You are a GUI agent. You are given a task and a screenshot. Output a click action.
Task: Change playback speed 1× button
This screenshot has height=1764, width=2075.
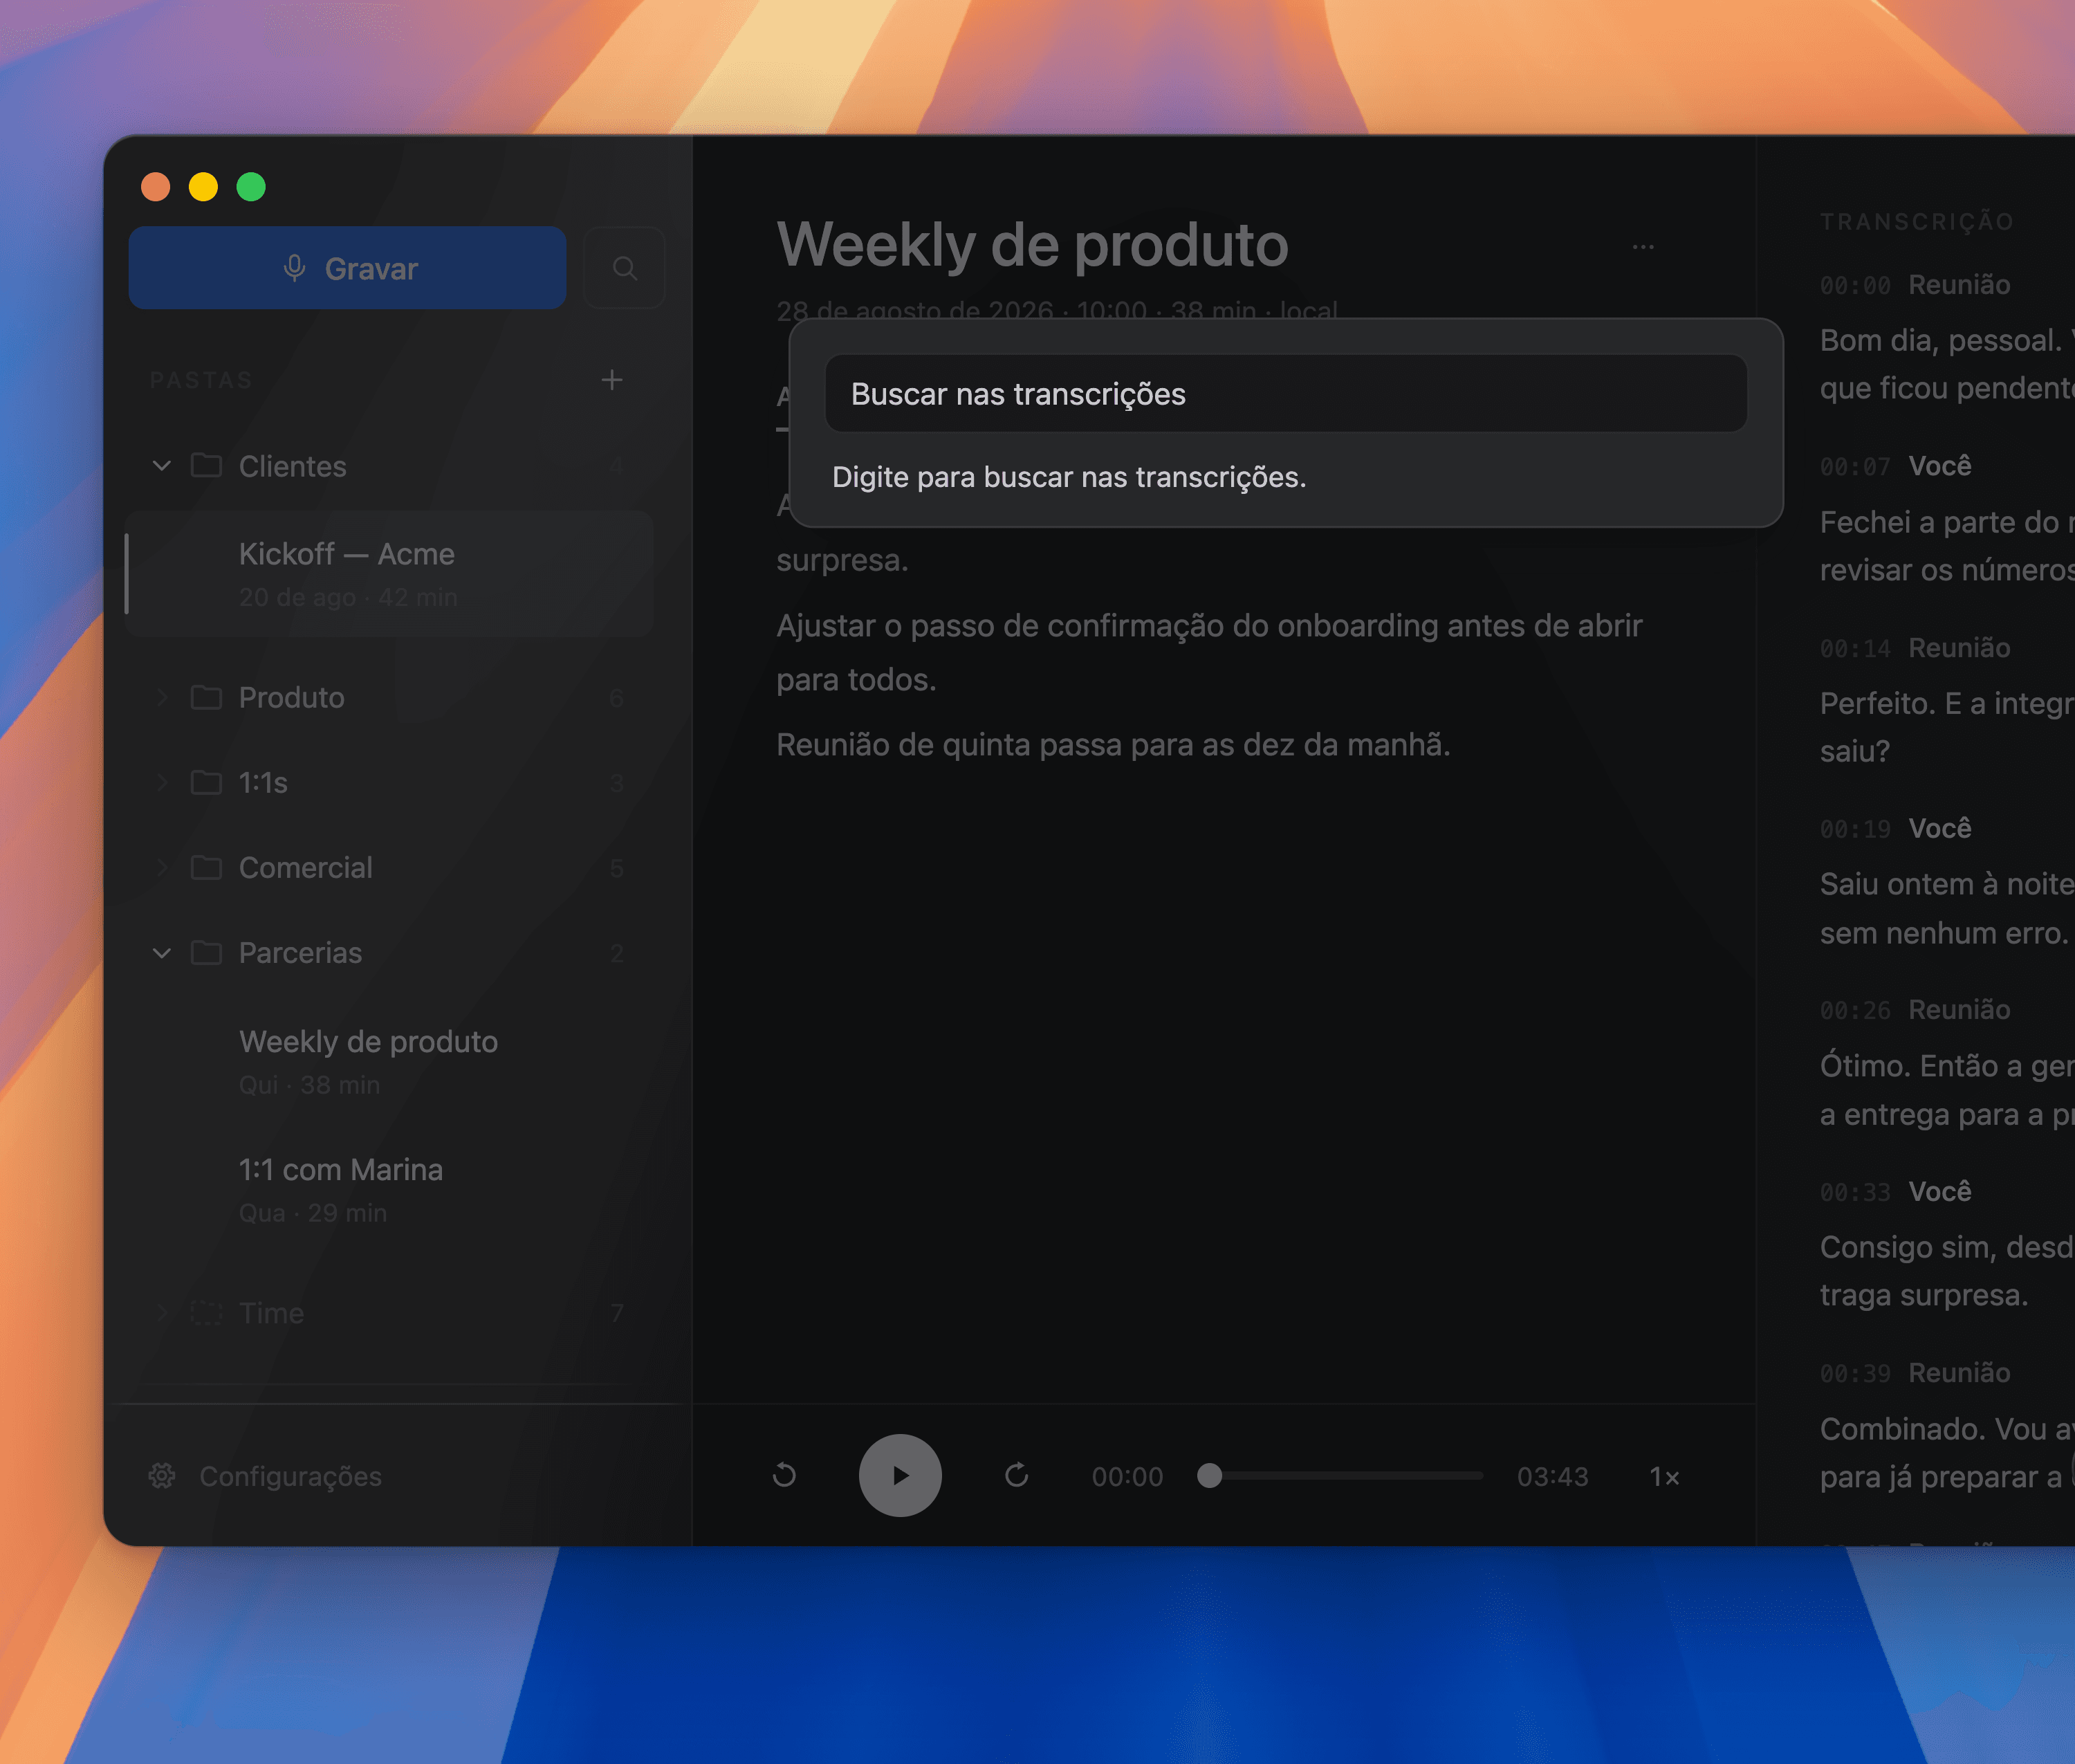coord(1664,1477)
